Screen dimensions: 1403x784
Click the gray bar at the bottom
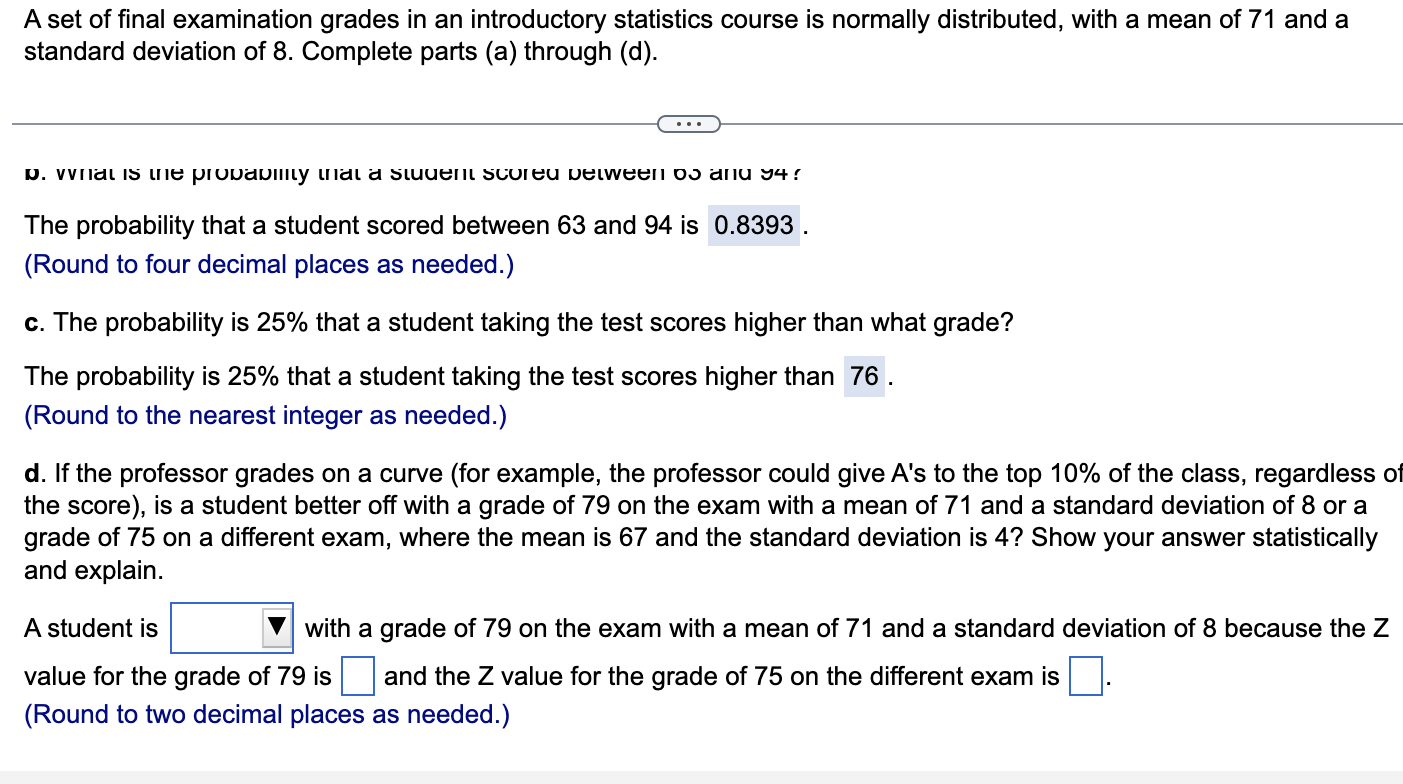(x=701, y=777)
